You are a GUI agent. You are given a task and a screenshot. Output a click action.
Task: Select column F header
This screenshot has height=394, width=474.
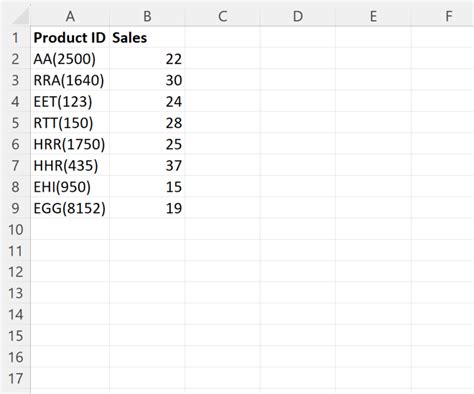(x=443, y=16)
